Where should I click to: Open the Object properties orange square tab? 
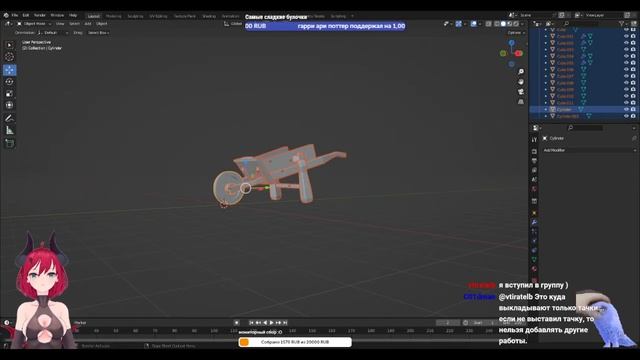tap(534, 213)
